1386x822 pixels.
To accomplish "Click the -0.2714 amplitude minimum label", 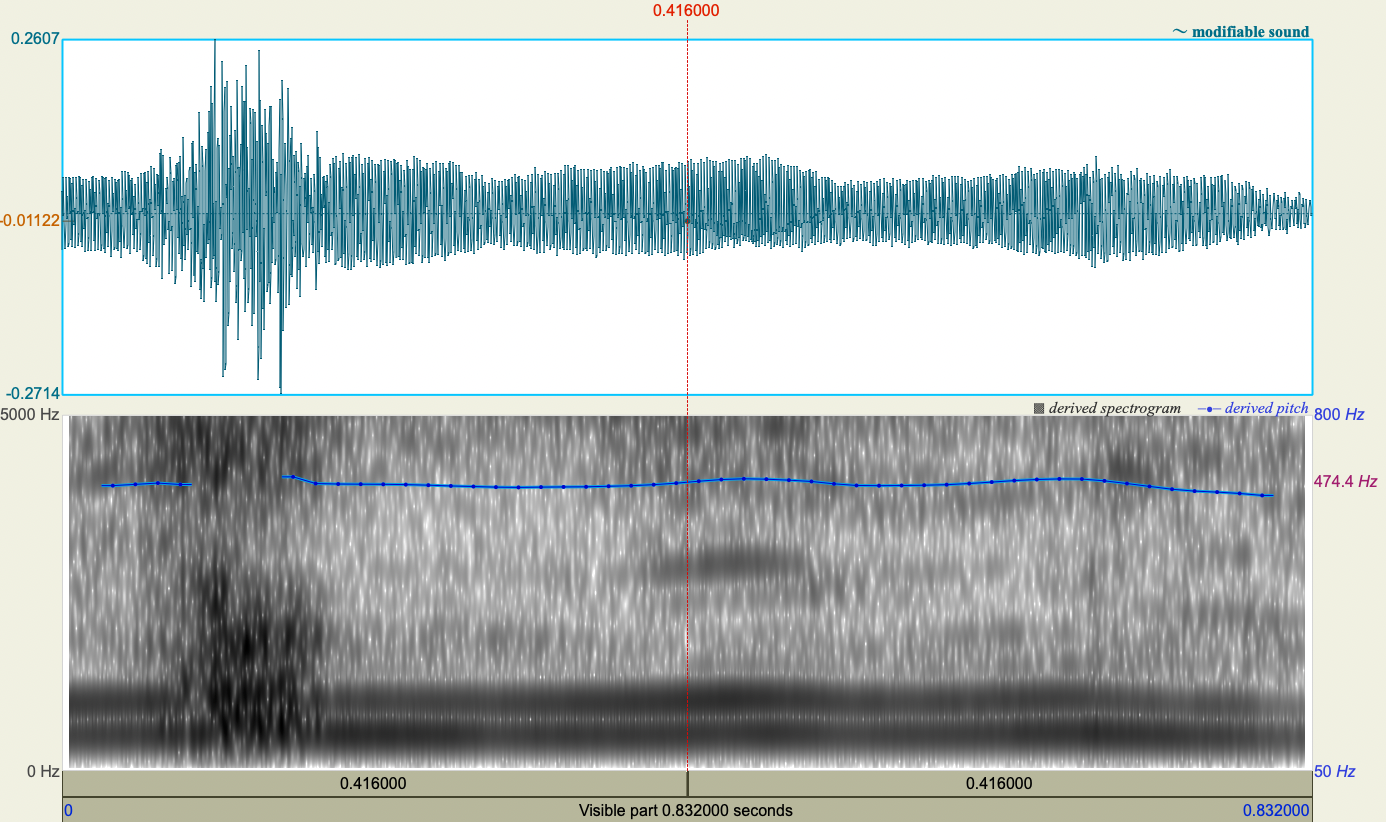I will click(x=33, y=392).
